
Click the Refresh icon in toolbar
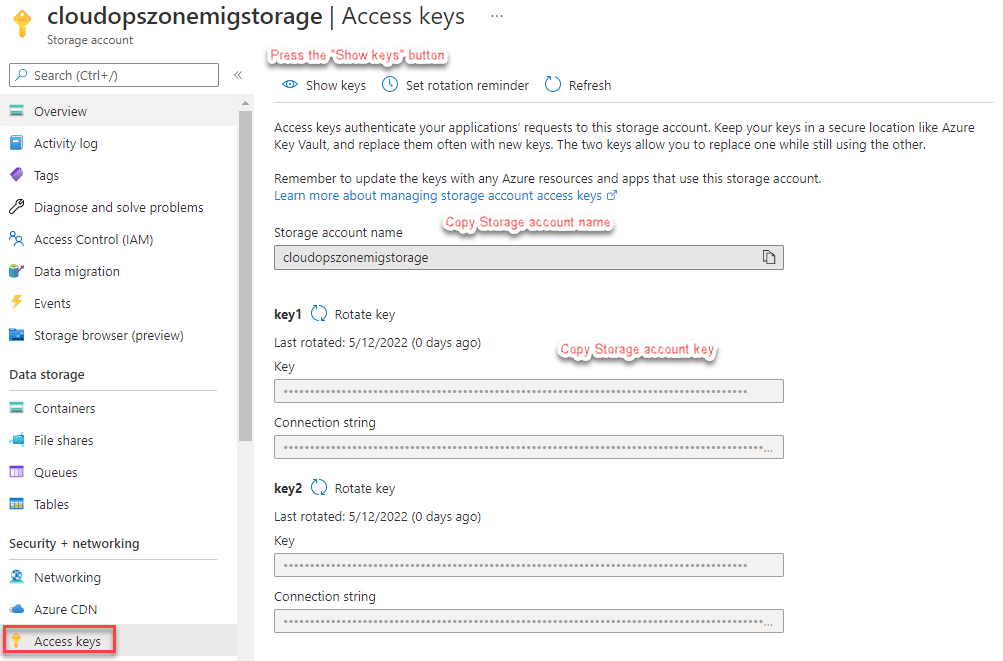(x=553, y=85)
